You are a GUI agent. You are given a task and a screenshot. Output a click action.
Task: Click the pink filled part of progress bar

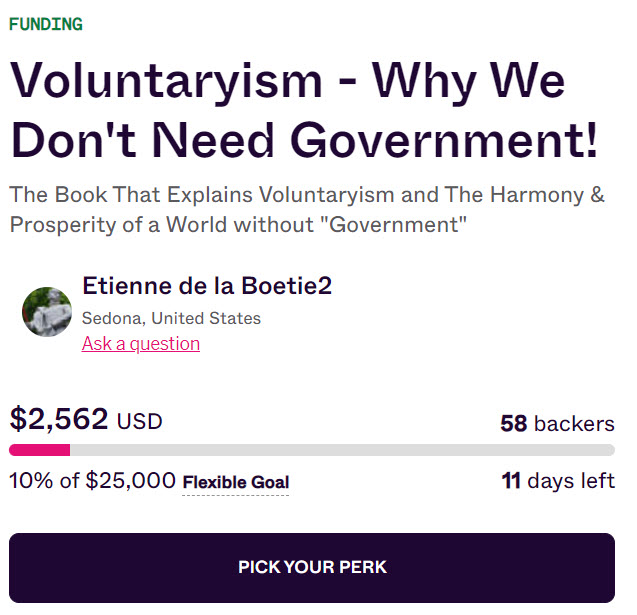tap(39, 450)
